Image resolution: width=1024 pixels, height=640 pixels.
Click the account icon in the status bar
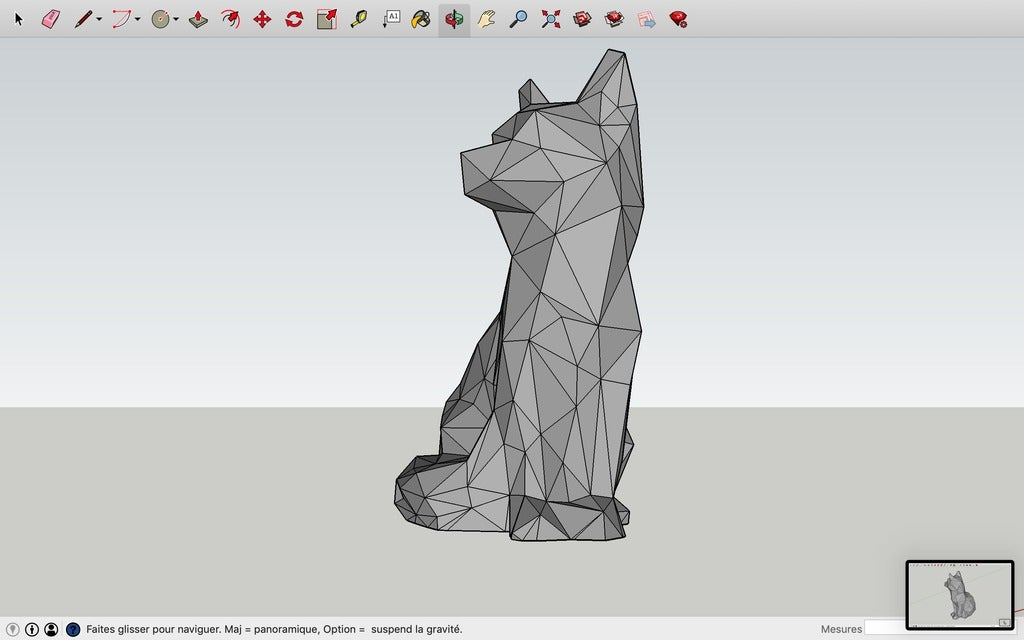tap(52, 630)
